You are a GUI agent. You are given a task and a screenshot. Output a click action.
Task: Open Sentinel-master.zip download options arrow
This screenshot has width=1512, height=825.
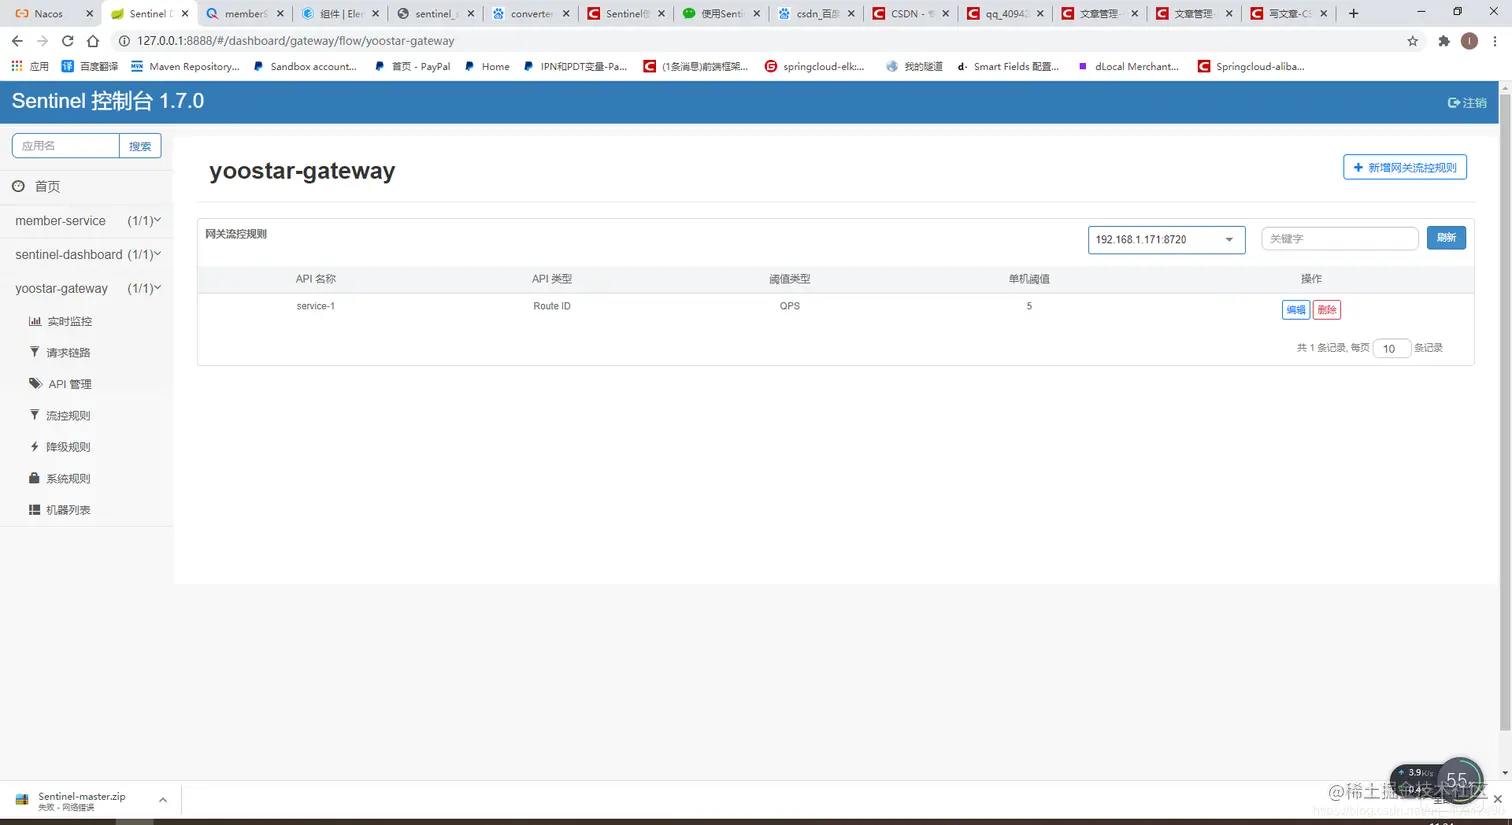coord(162,800)
